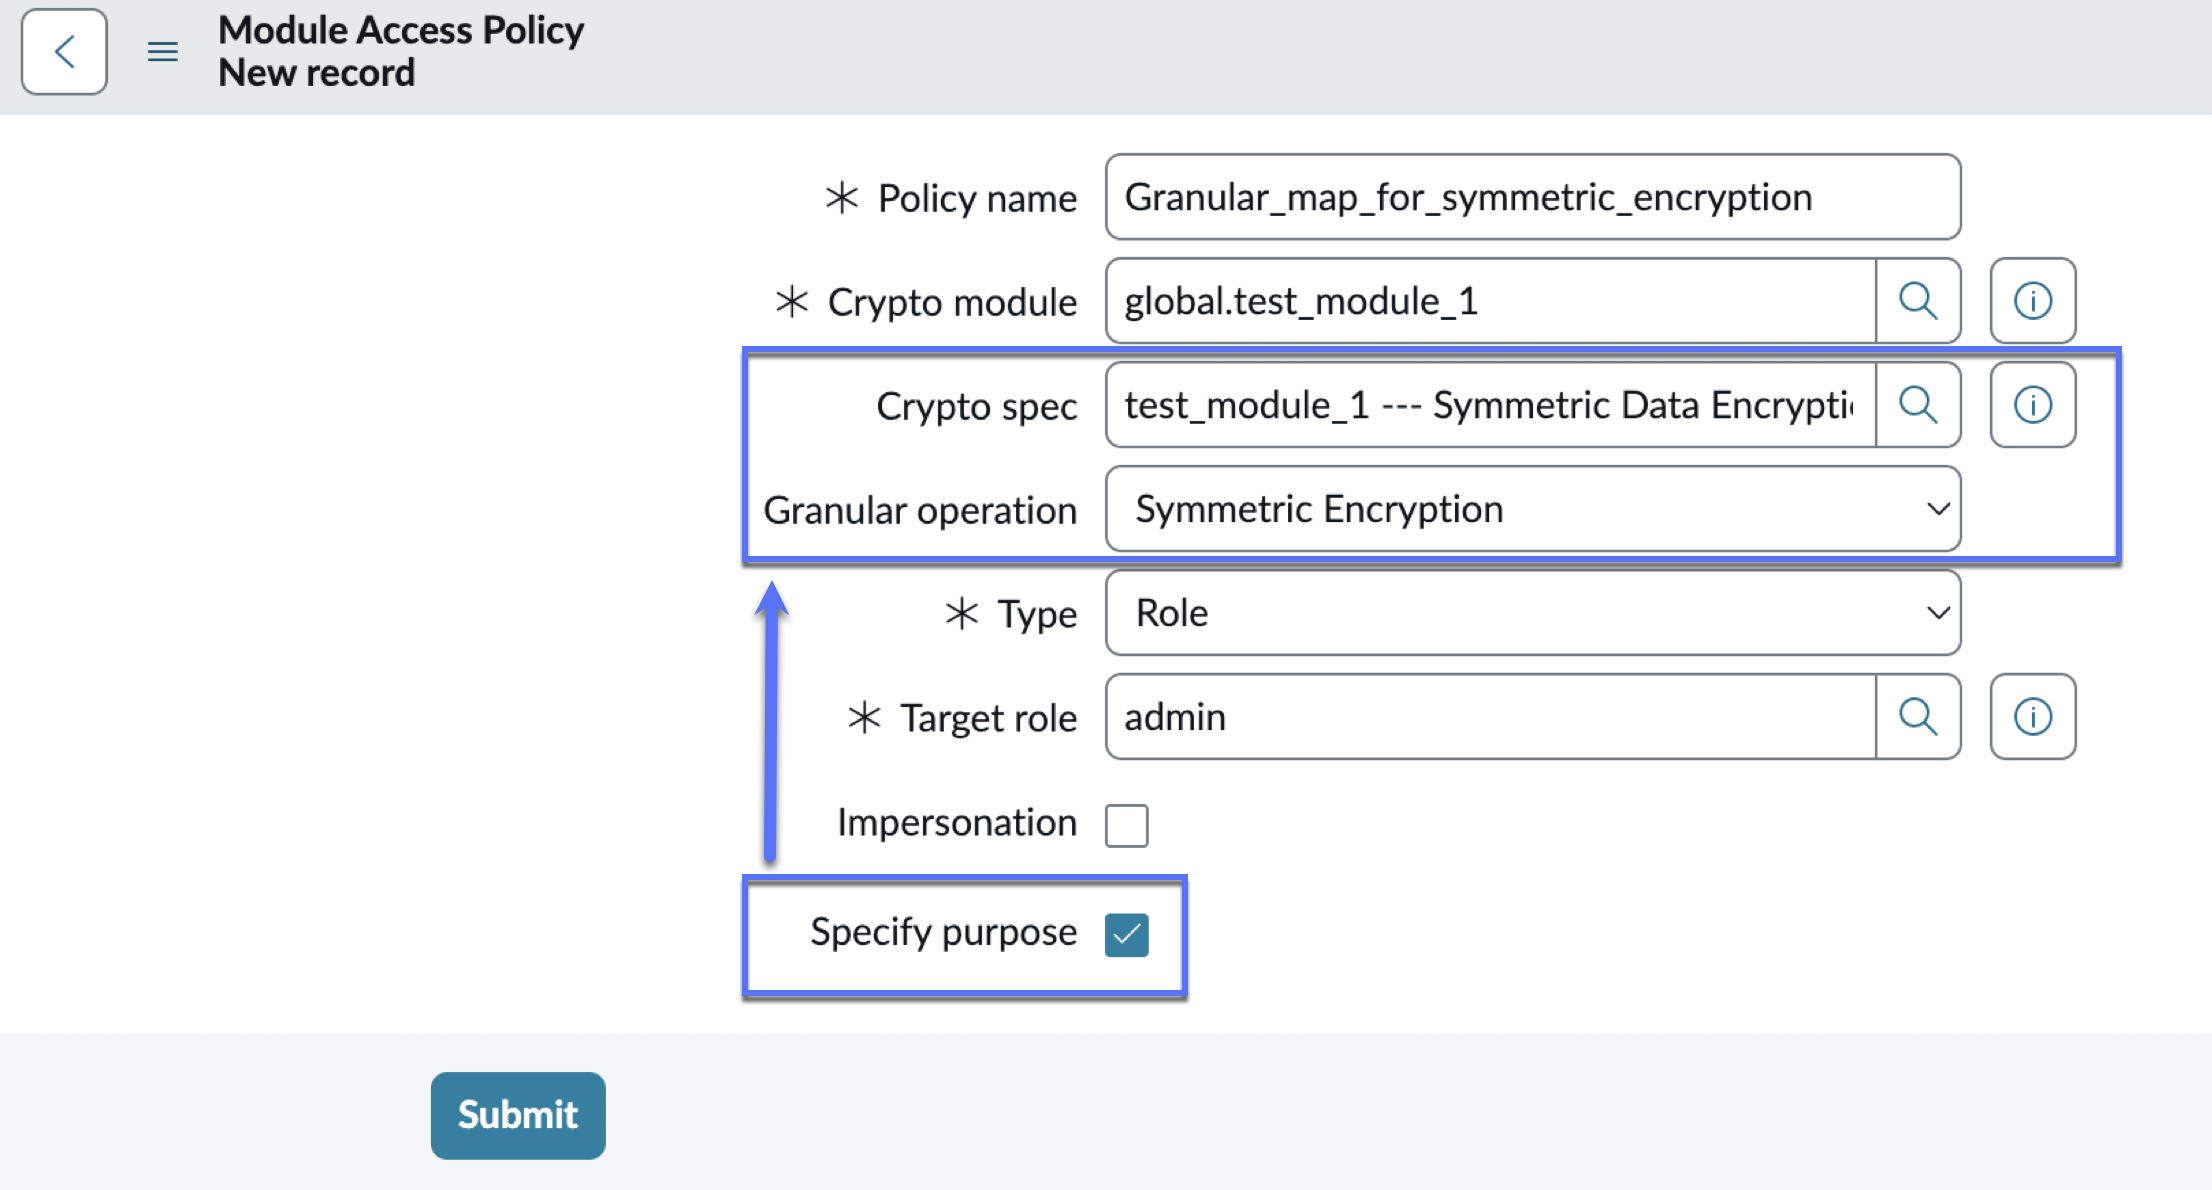Look up Target role with magnifier
The width and height of the screenshot is (2212, 1190).
click(x=1918, y=717)
